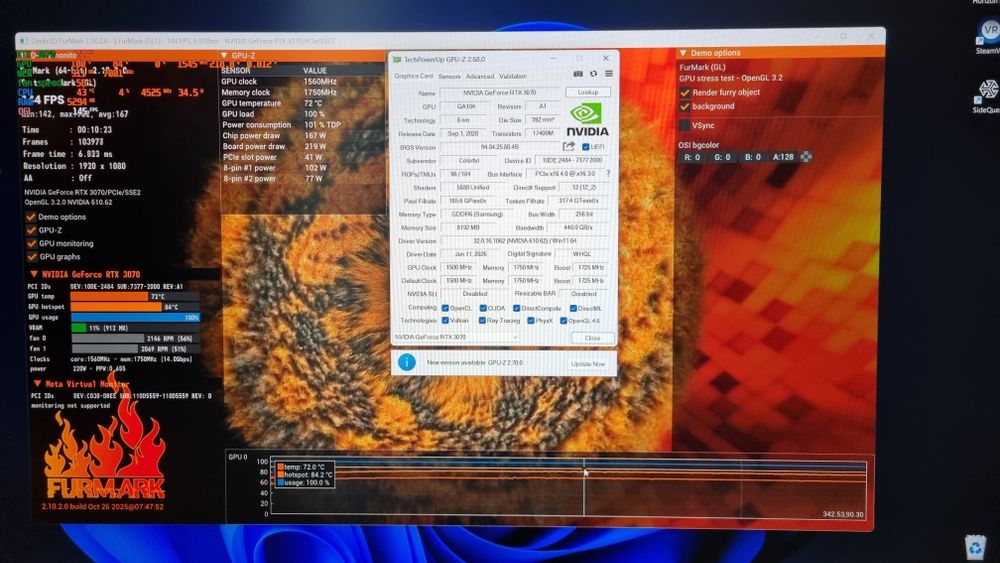Click the GPU temp orange bar
1000x563 pixels.
(x=109, y=296)
